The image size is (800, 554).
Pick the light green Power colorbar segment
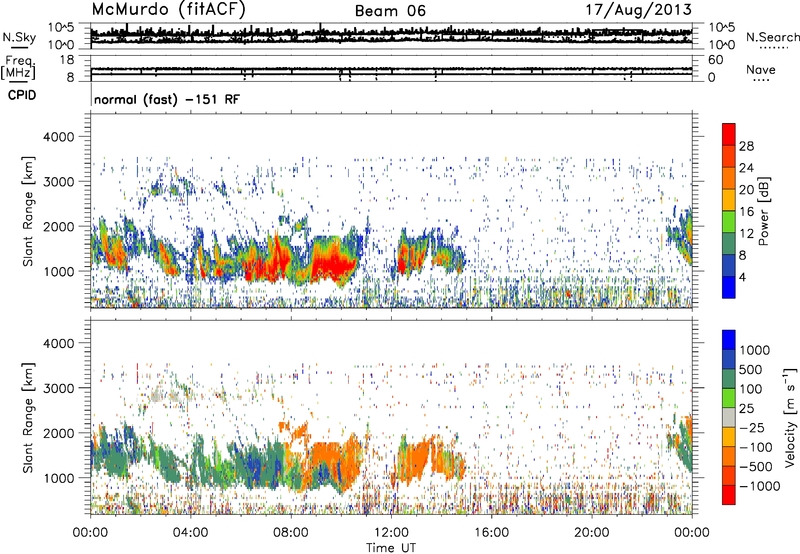pyautogui.click(x=729, y=221)
